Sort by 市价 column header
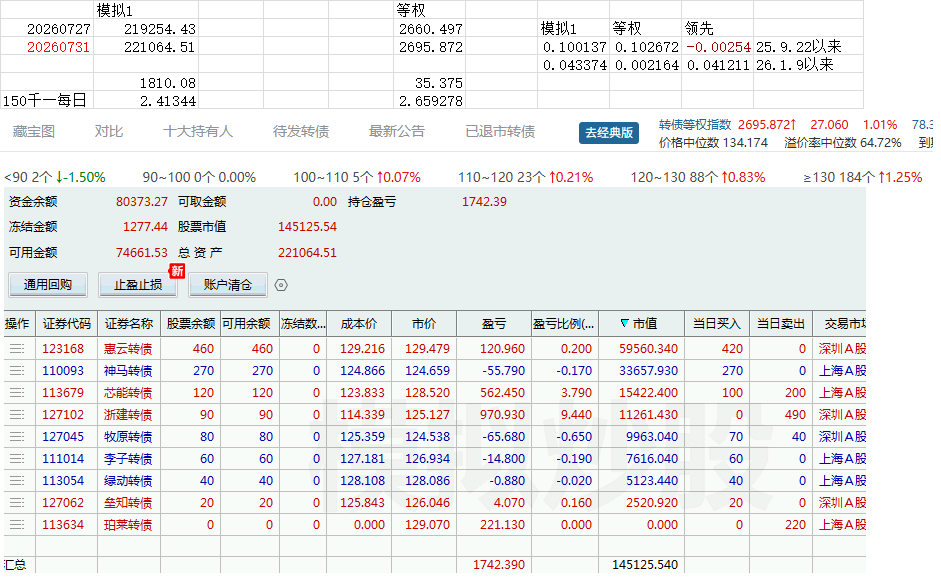Viewport: 941px width, 582px height. 424,324
